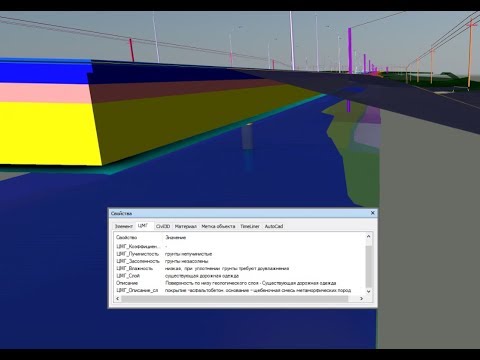480x360 pixels.
Task: Switch to the Элемент tab
Action: point(124,226)
